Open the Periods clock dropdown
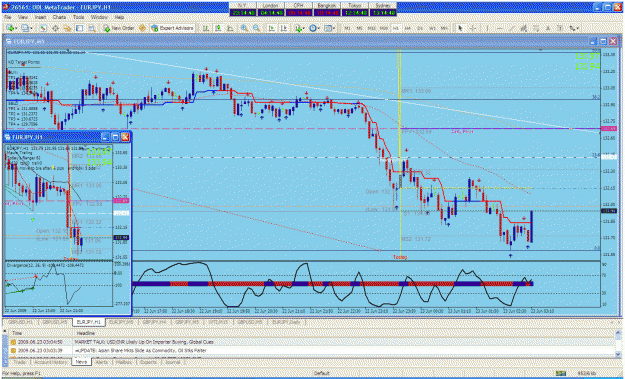This screenshot has width=625, height=379. [x=314, y=28]
